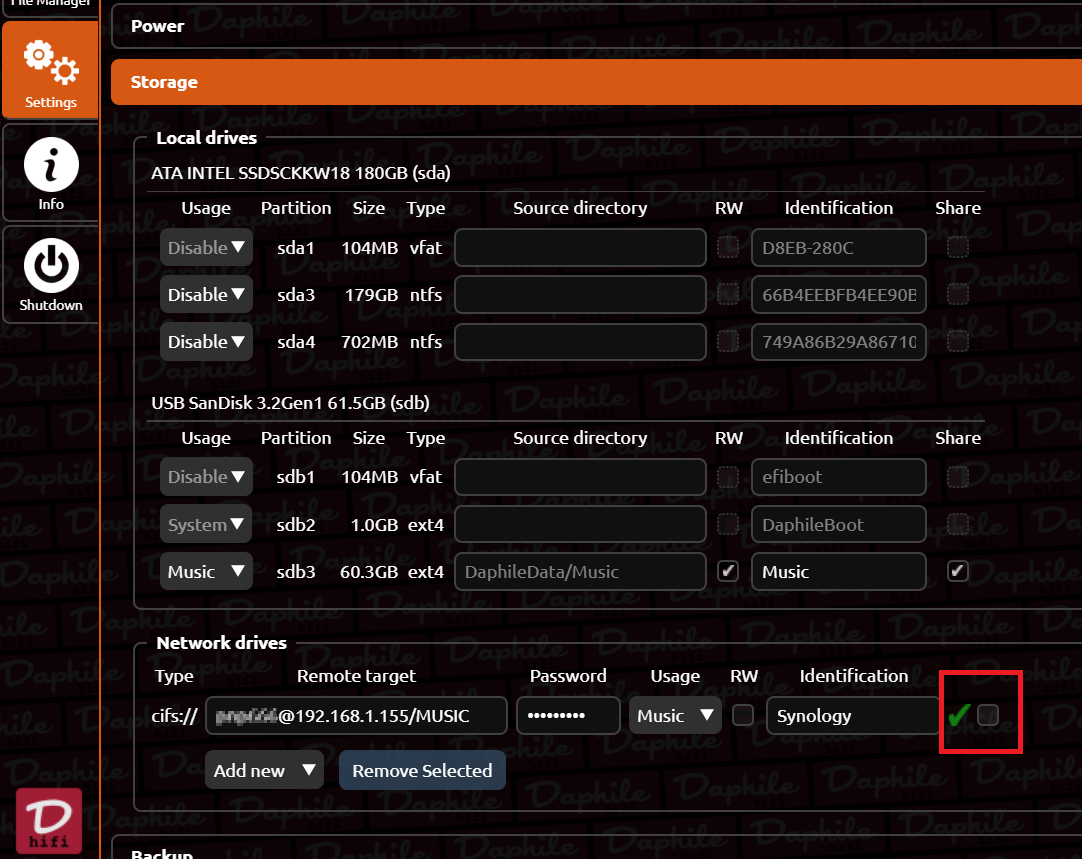Toggle Share checkbox for sdb2

click(x=958, y=524)
